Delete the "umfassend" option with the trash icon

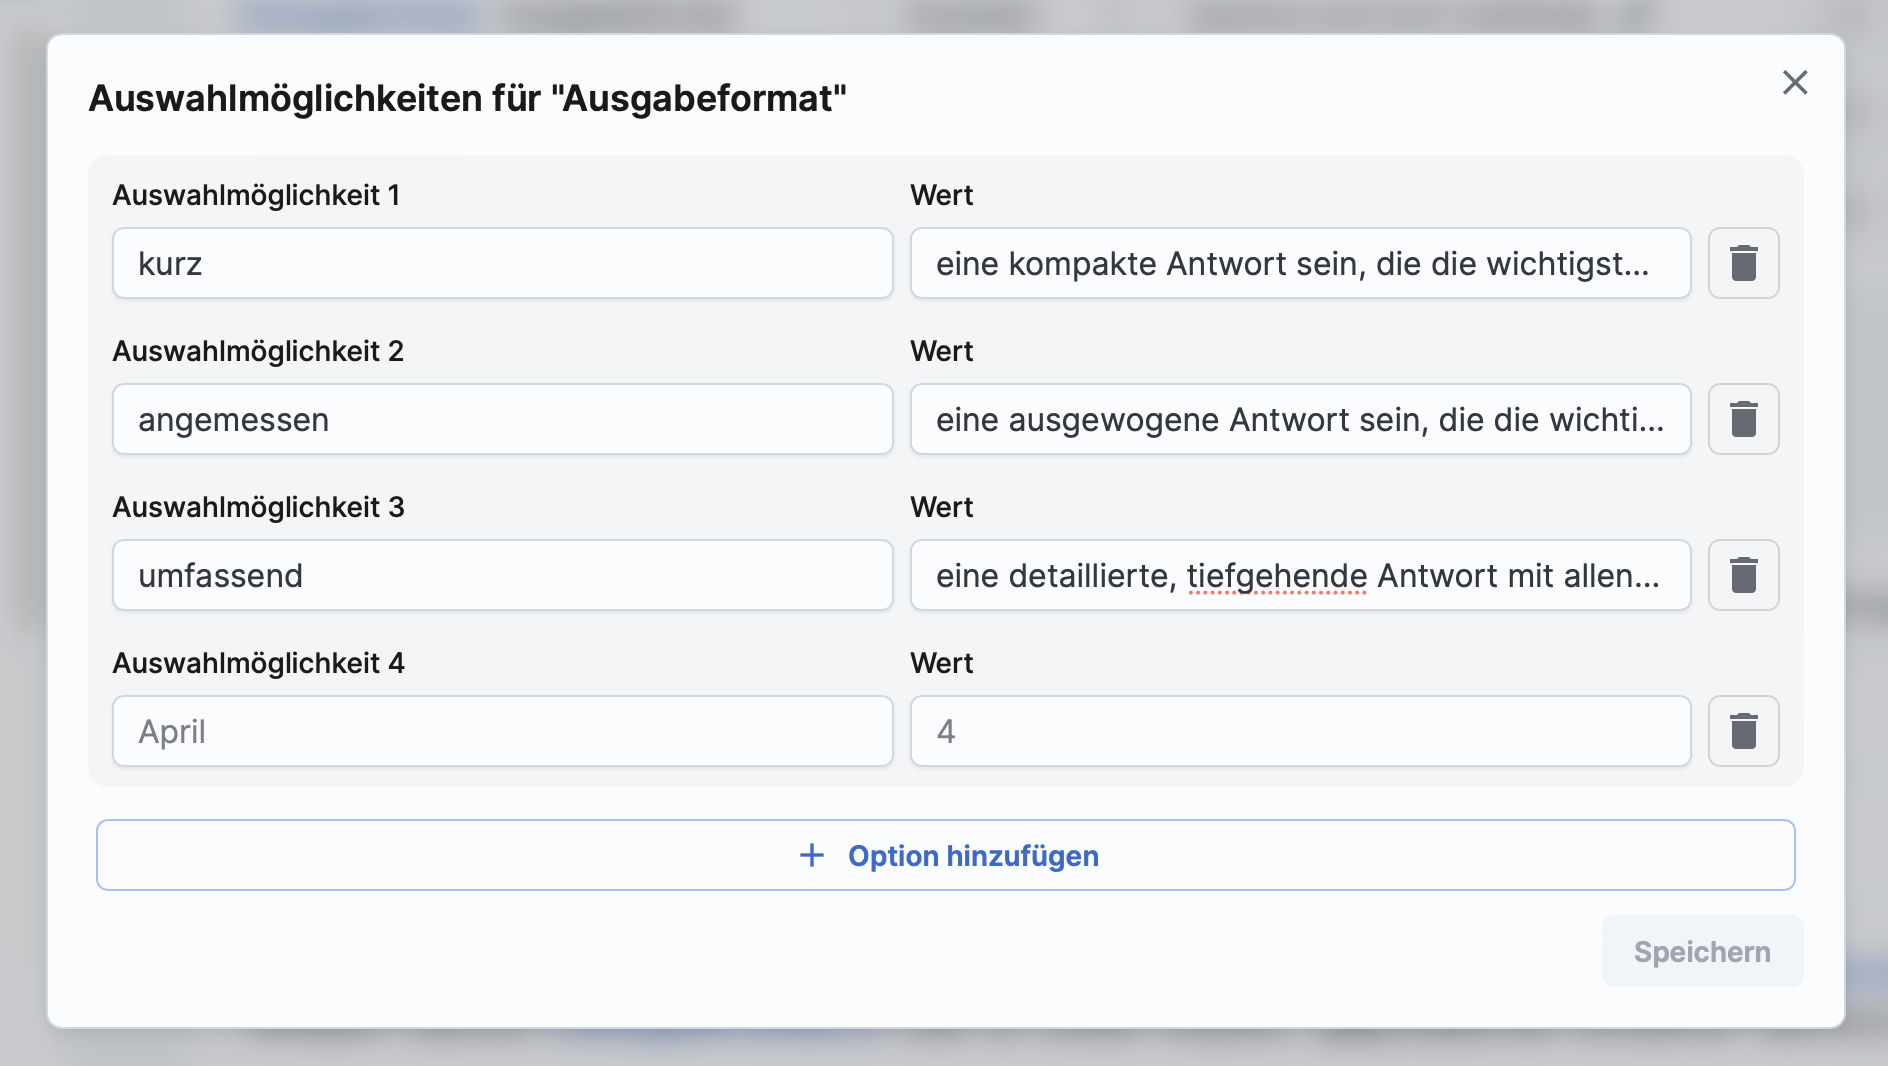(x=1744, y=575)
